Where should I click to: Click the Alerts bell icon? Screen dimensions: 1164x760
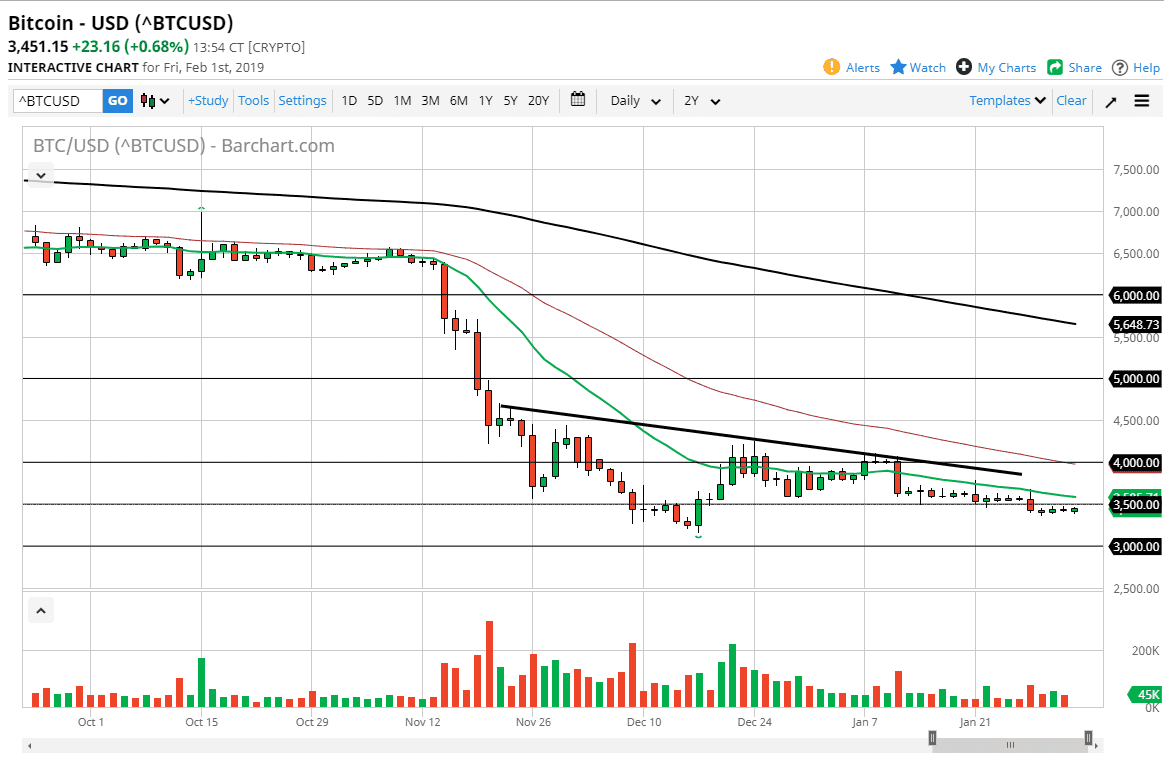(x=831, y=67)
